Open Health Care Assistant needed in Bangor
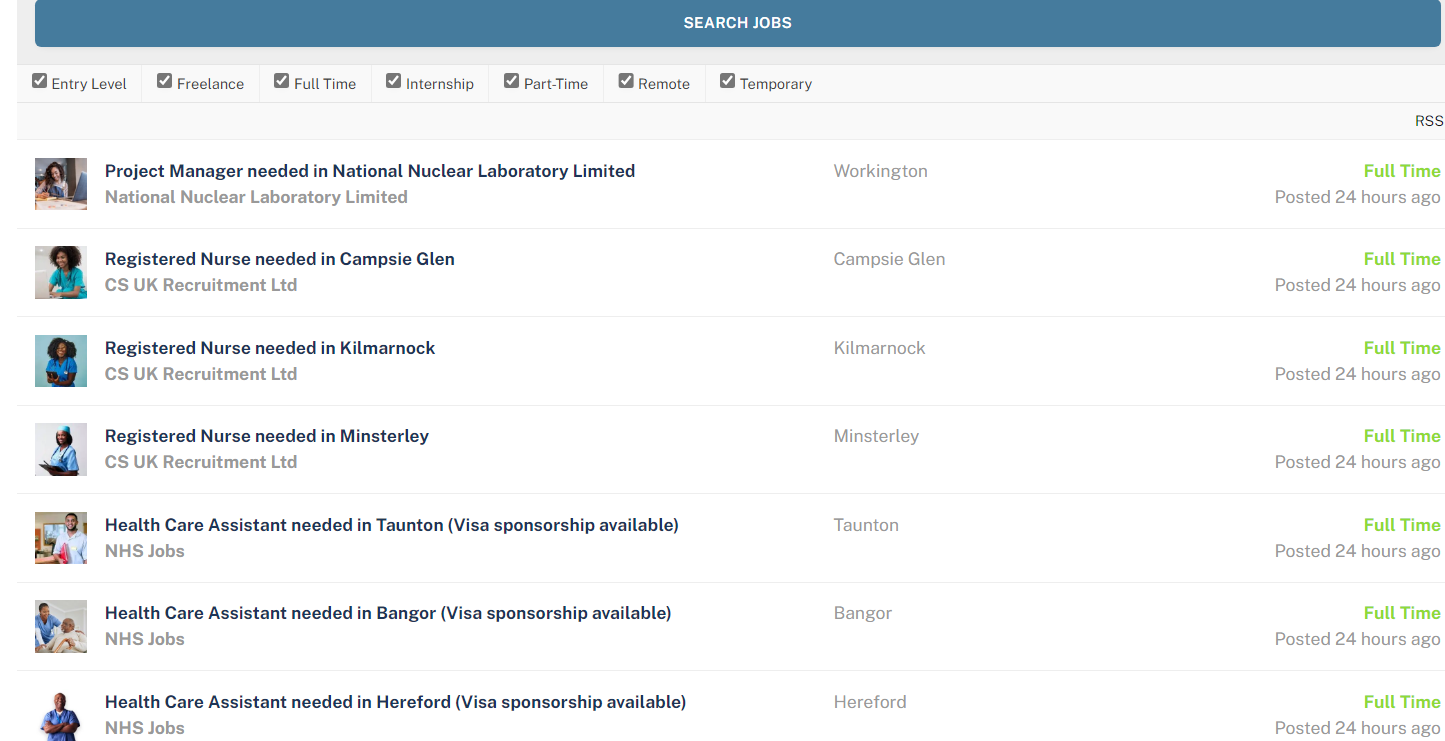The width and height of the screenshot is (1445, 741). [x=388, y=613]
